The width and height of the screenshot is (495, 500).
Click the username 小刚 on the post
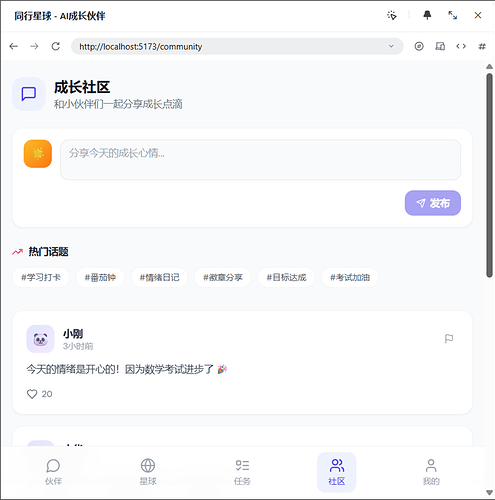pos(73,334)
